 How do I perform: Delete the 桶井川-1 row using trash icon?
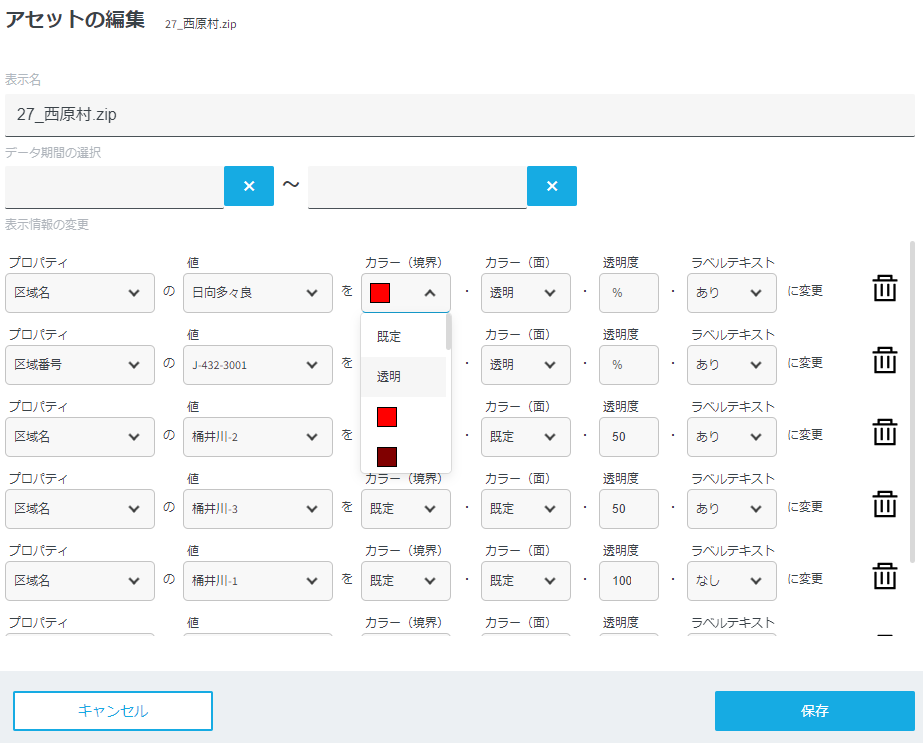click(884, 578)
